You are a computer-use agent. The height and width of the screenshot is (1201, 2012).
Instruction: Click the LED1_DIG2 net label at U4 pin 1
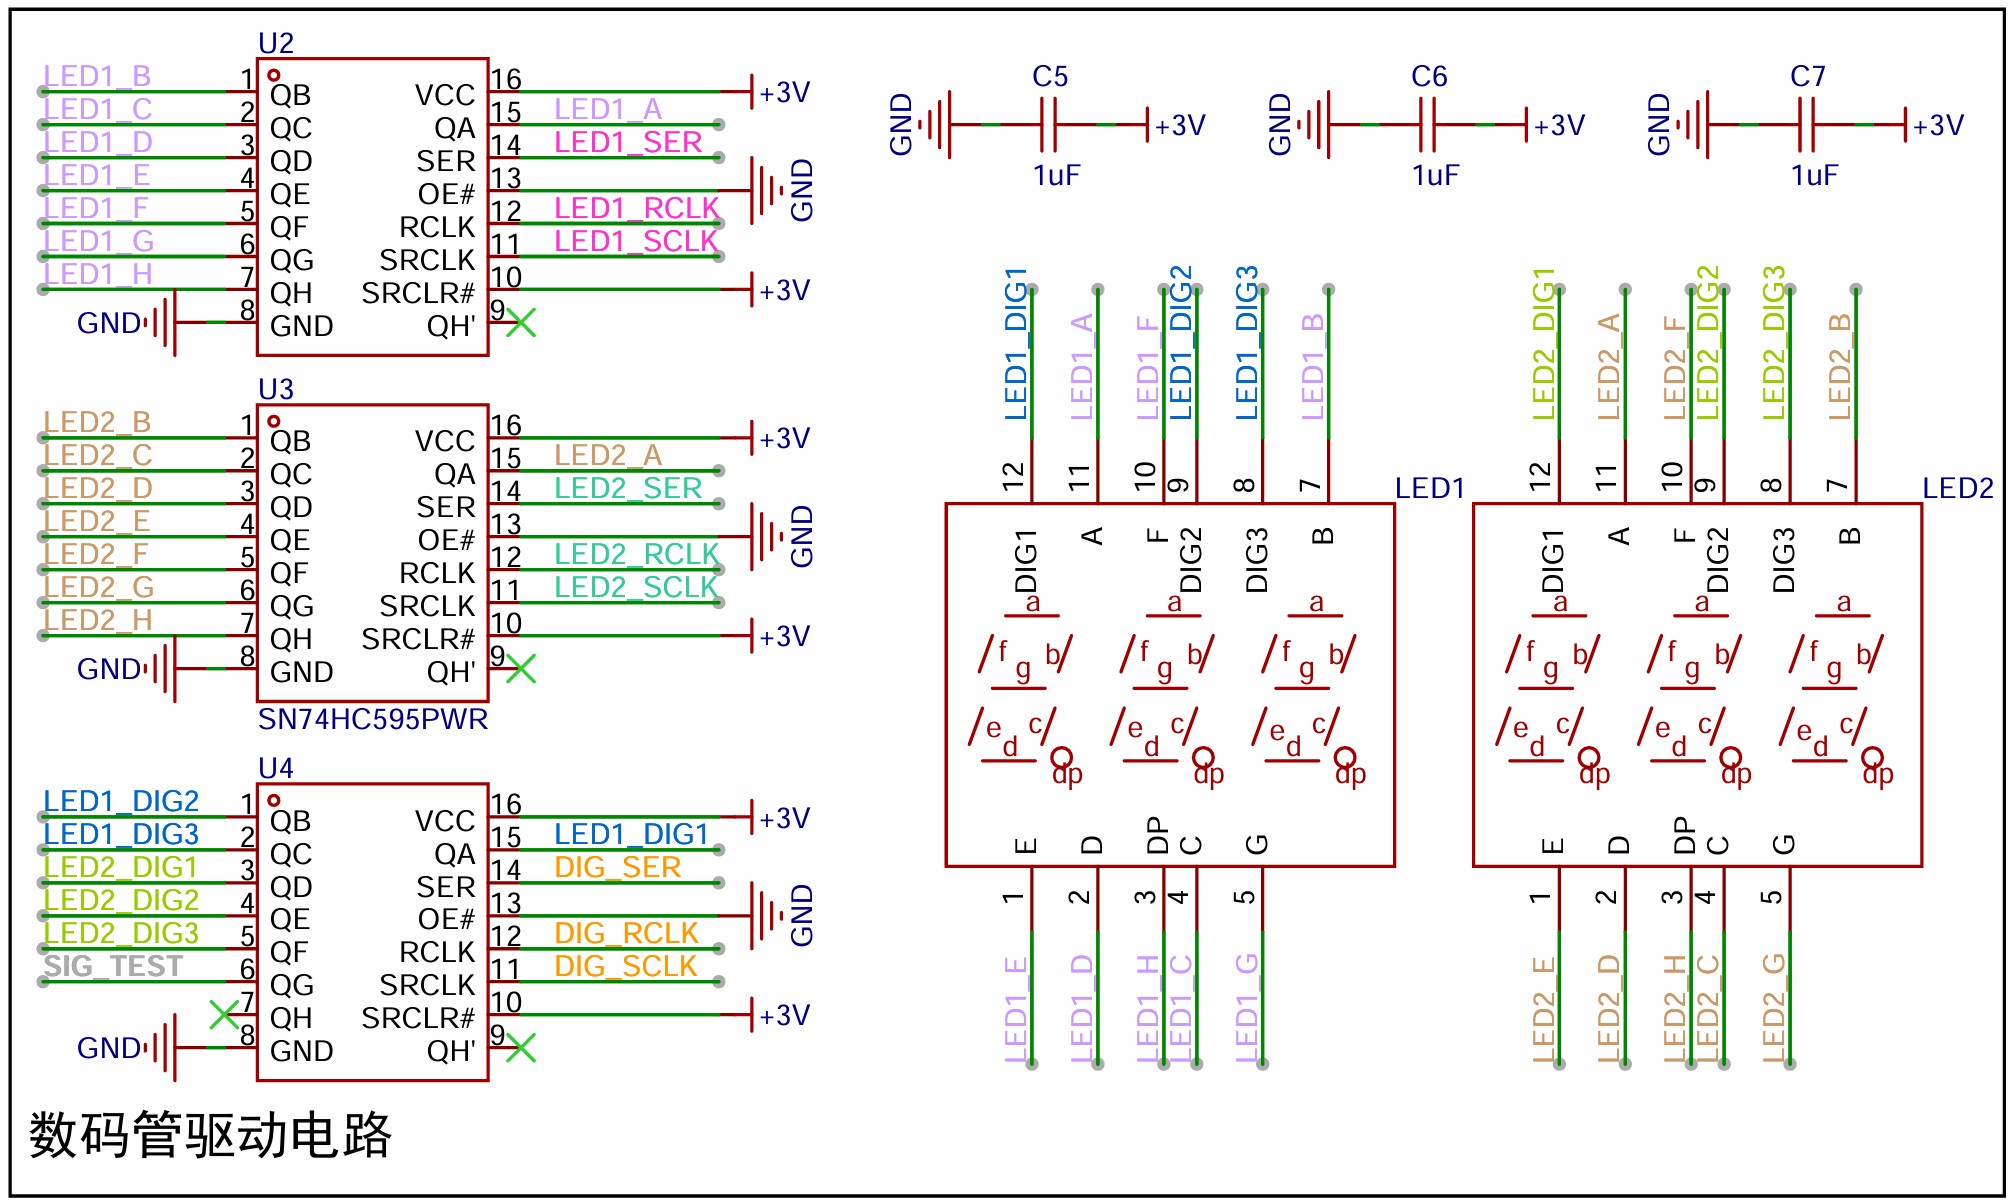click(121, 801)
